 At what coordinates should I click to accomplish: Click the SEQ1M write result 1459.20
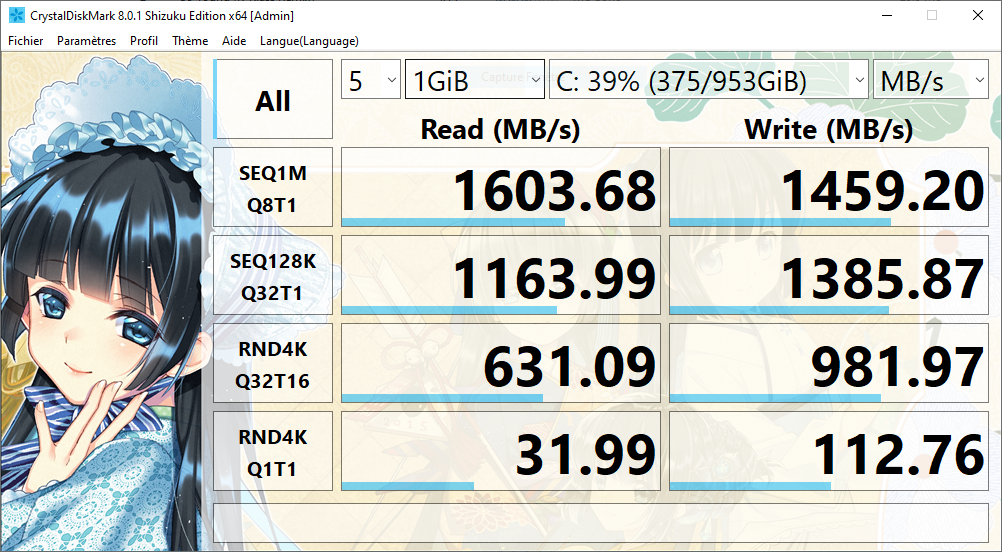tap(829, 187)
